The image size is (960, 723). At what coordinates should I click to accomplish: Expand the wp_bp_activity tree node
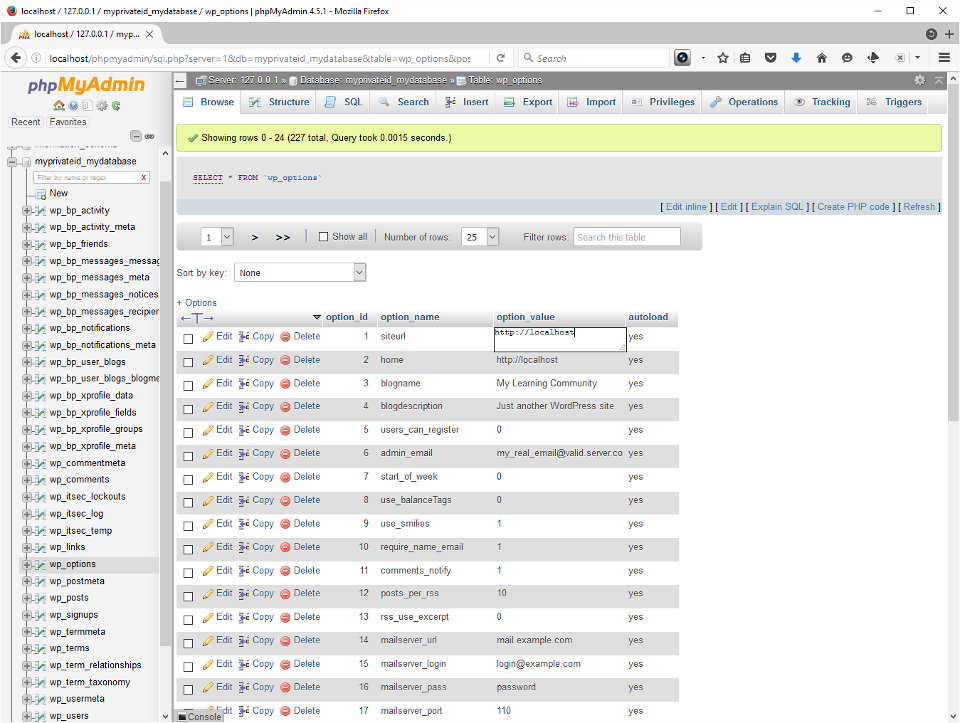(26, 211)
